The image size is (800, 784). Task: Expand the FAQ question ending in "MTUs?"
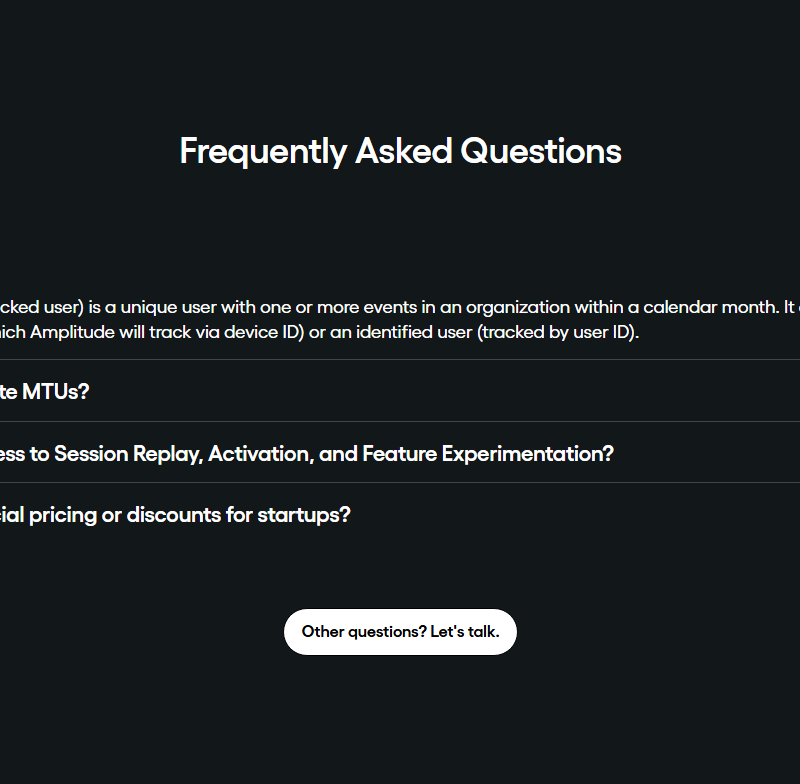coord(45,392)
